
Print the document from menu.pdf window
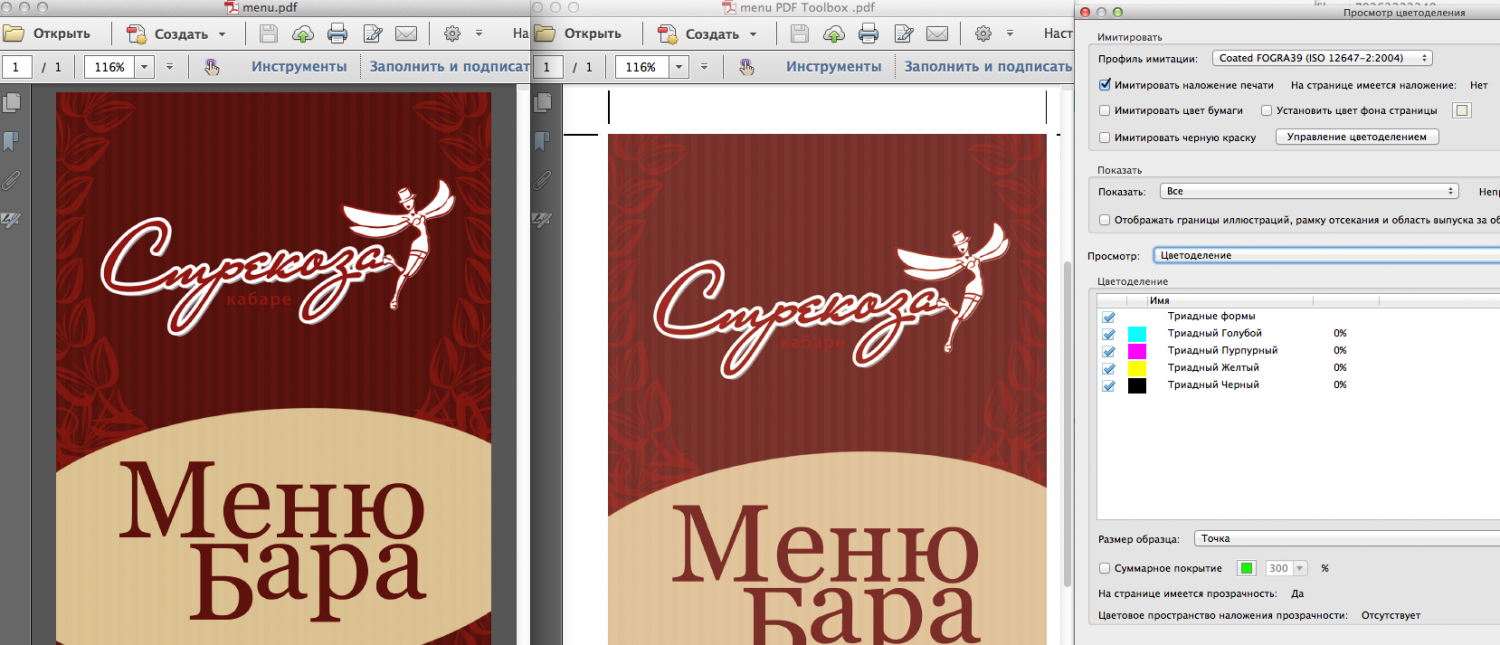[x=337, y=33]
